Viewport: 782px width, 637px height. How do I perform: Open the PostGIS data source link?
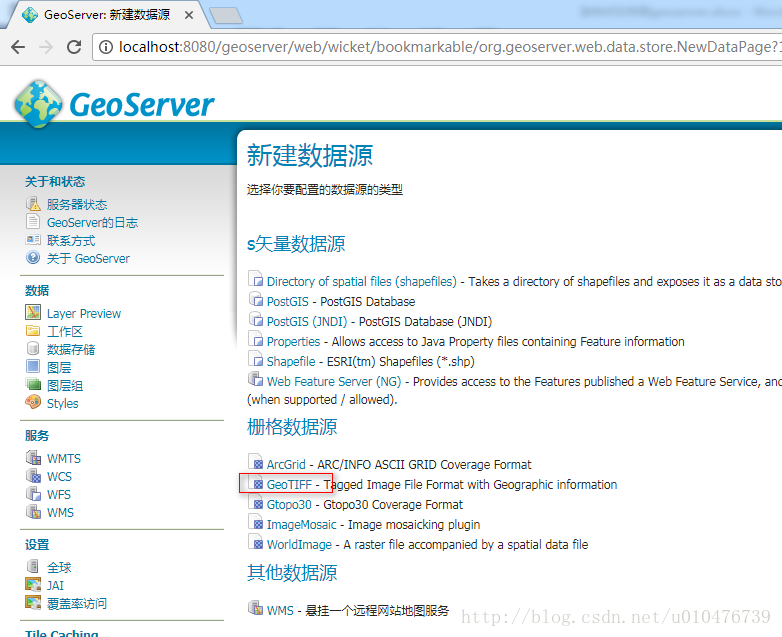[288, 302]
